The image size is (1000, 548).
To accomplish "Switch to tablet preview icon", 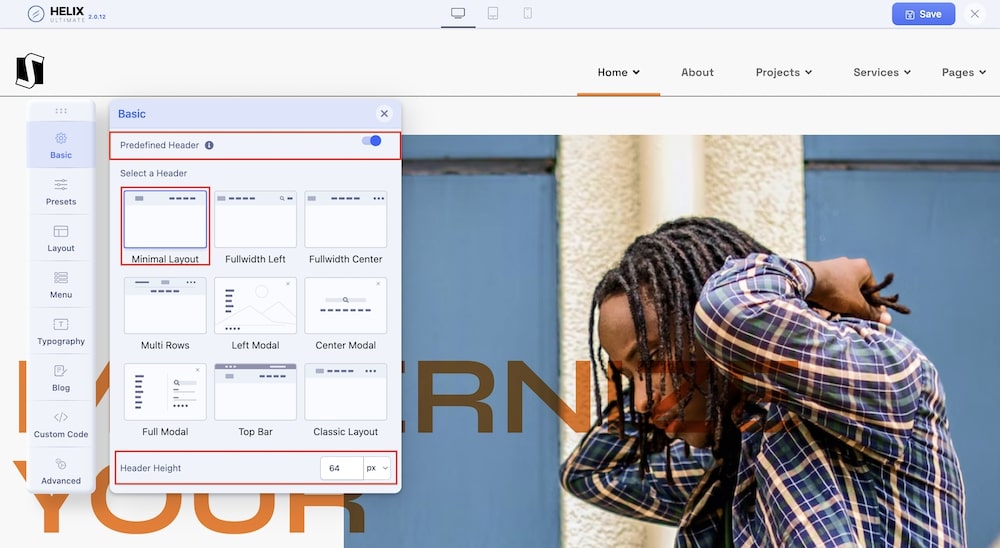I will (493, 13).
